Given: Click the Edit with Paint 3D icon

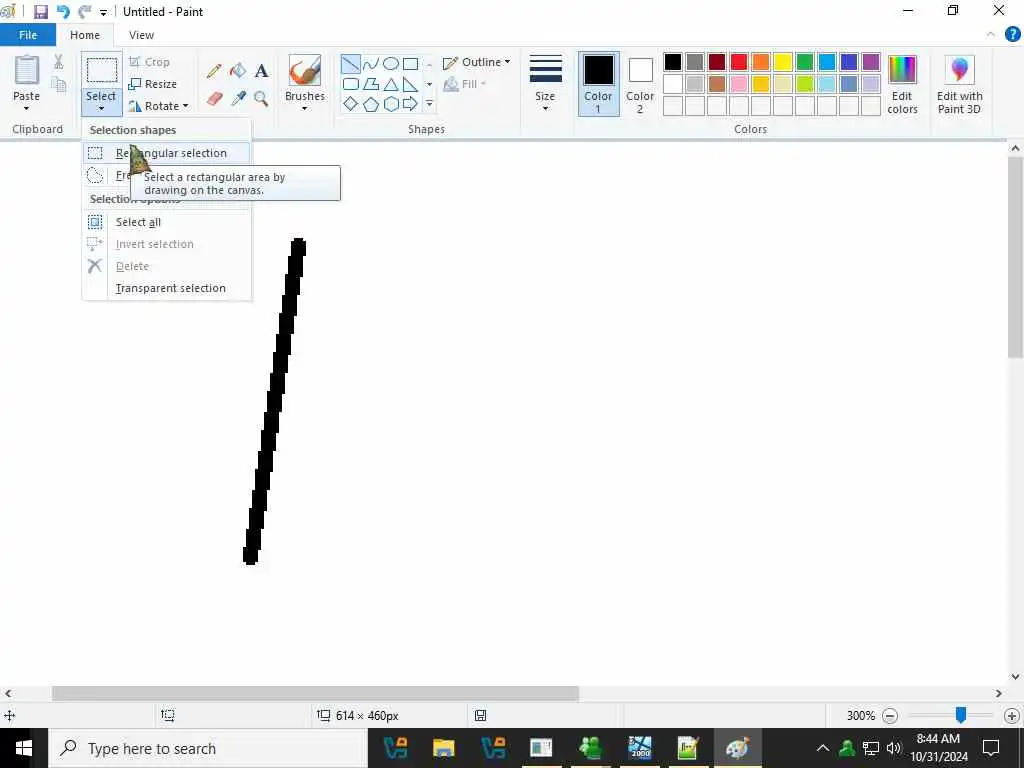Looking at the screenshot, I should [x=959, y=70].
